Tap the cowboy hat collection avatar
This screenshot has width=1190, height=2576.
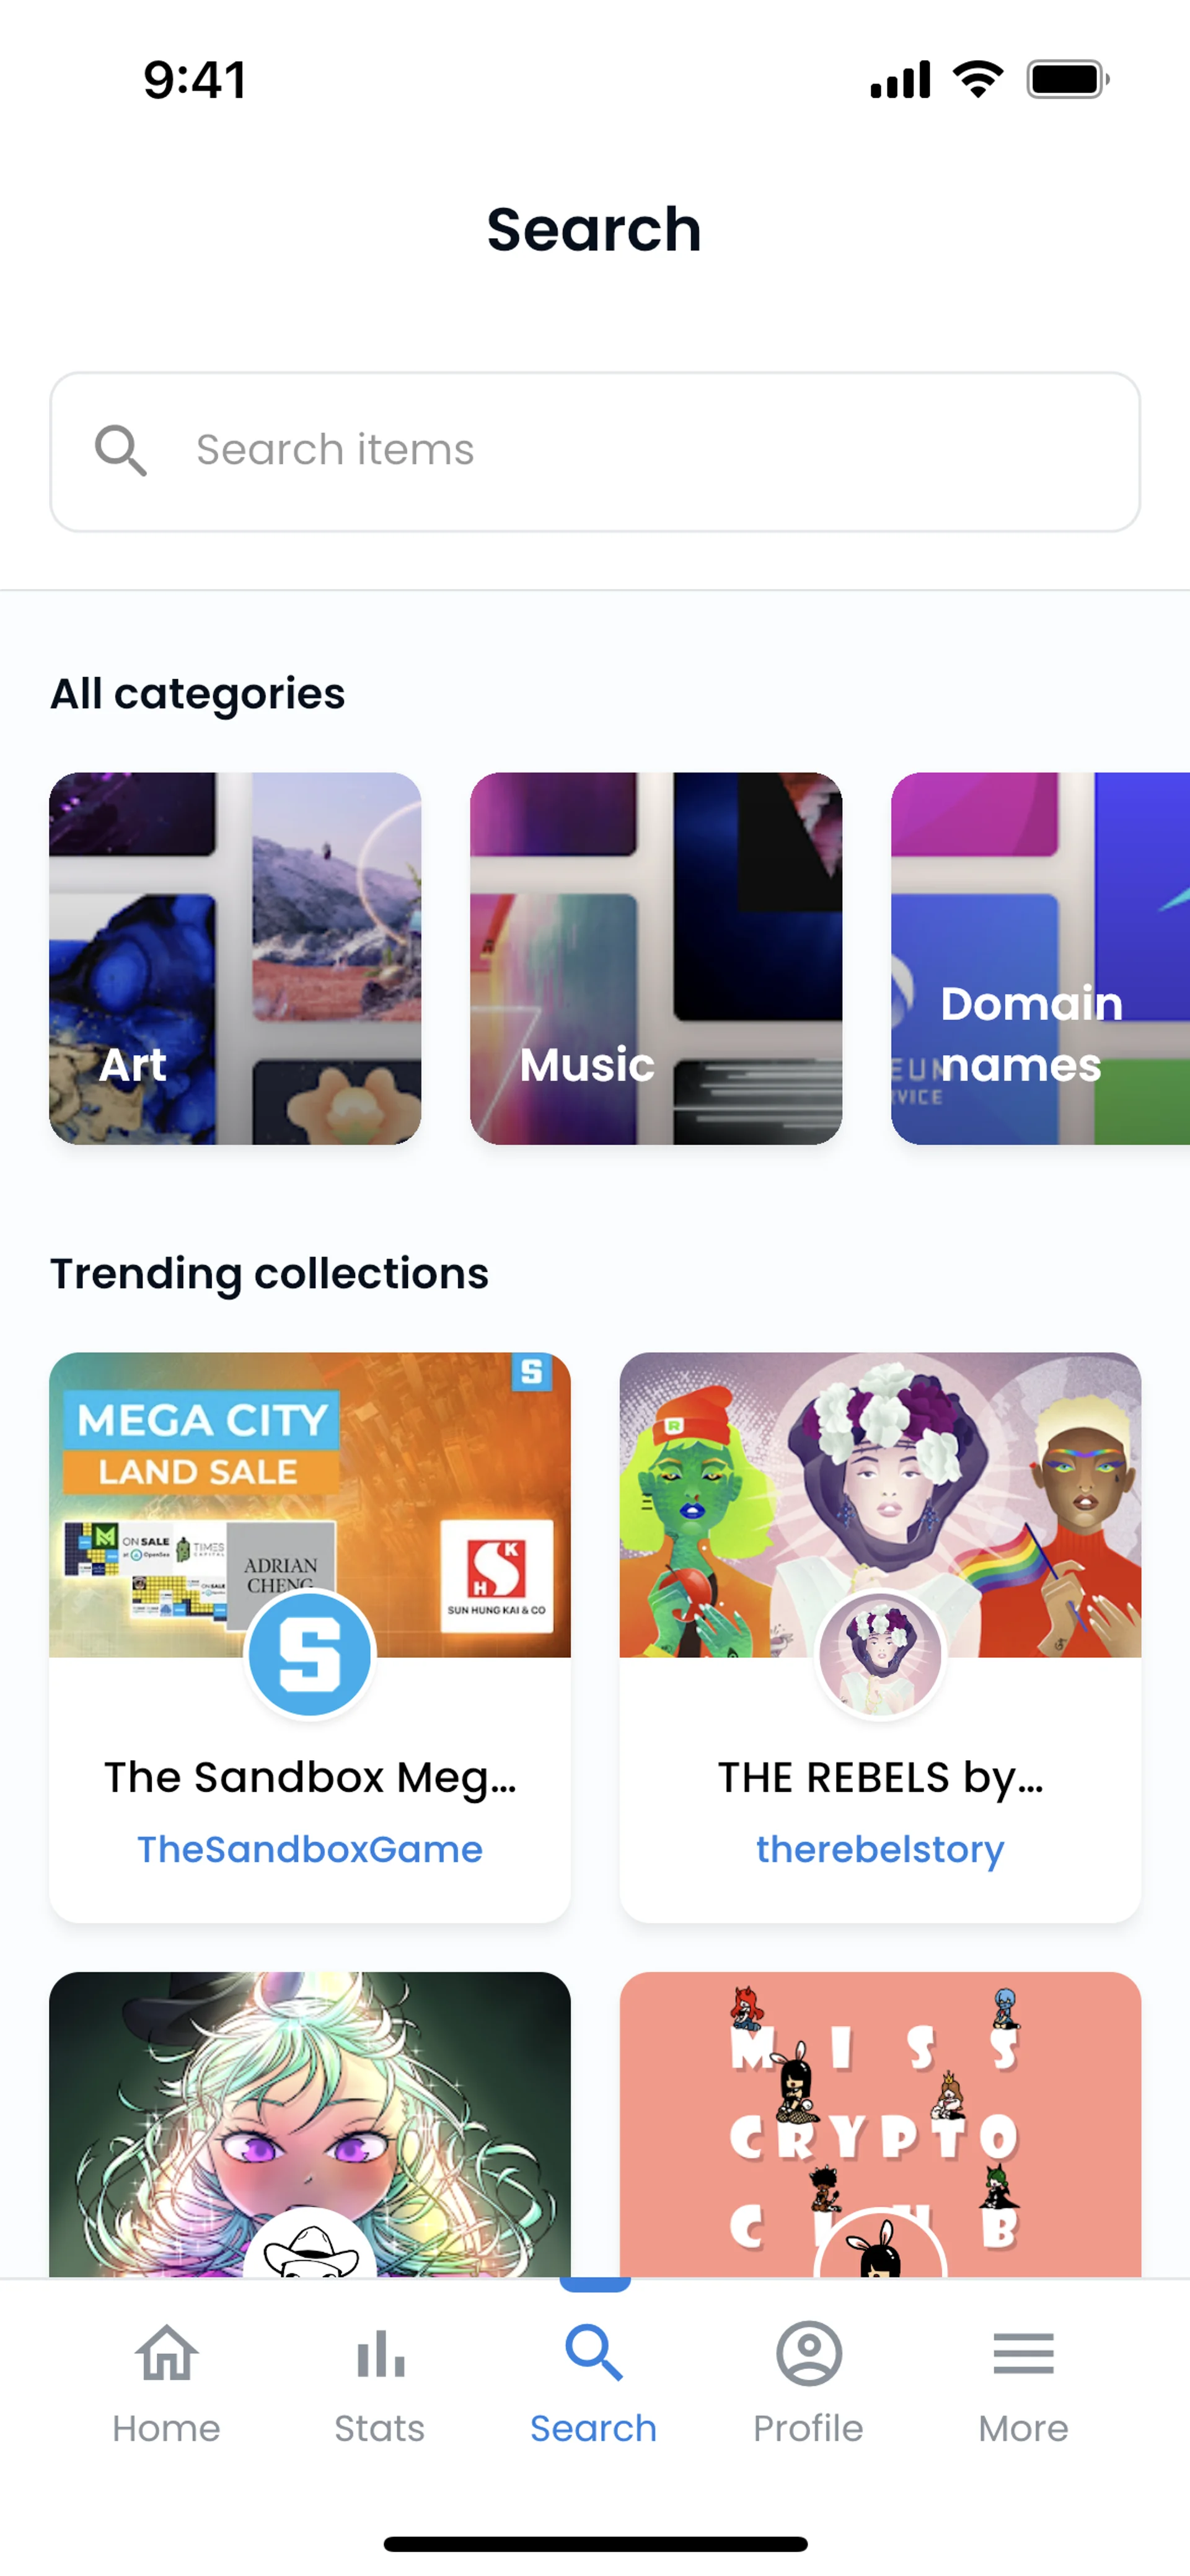[x=310, y=2250]
